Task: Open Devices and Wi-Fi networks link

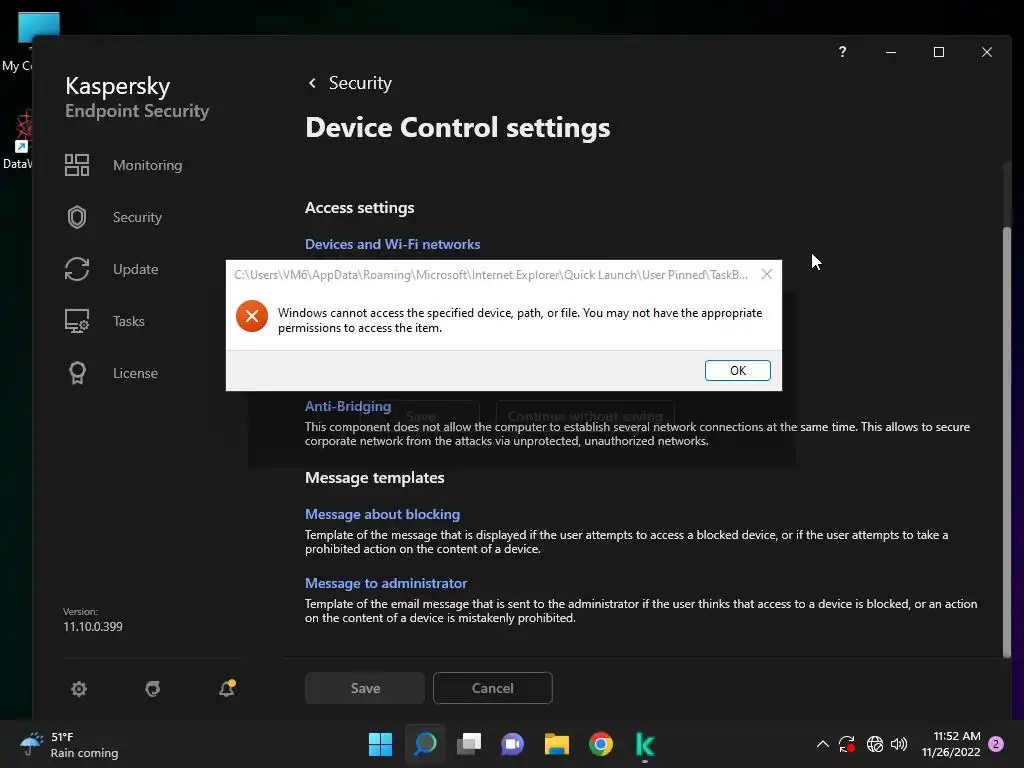Action: 392,244
